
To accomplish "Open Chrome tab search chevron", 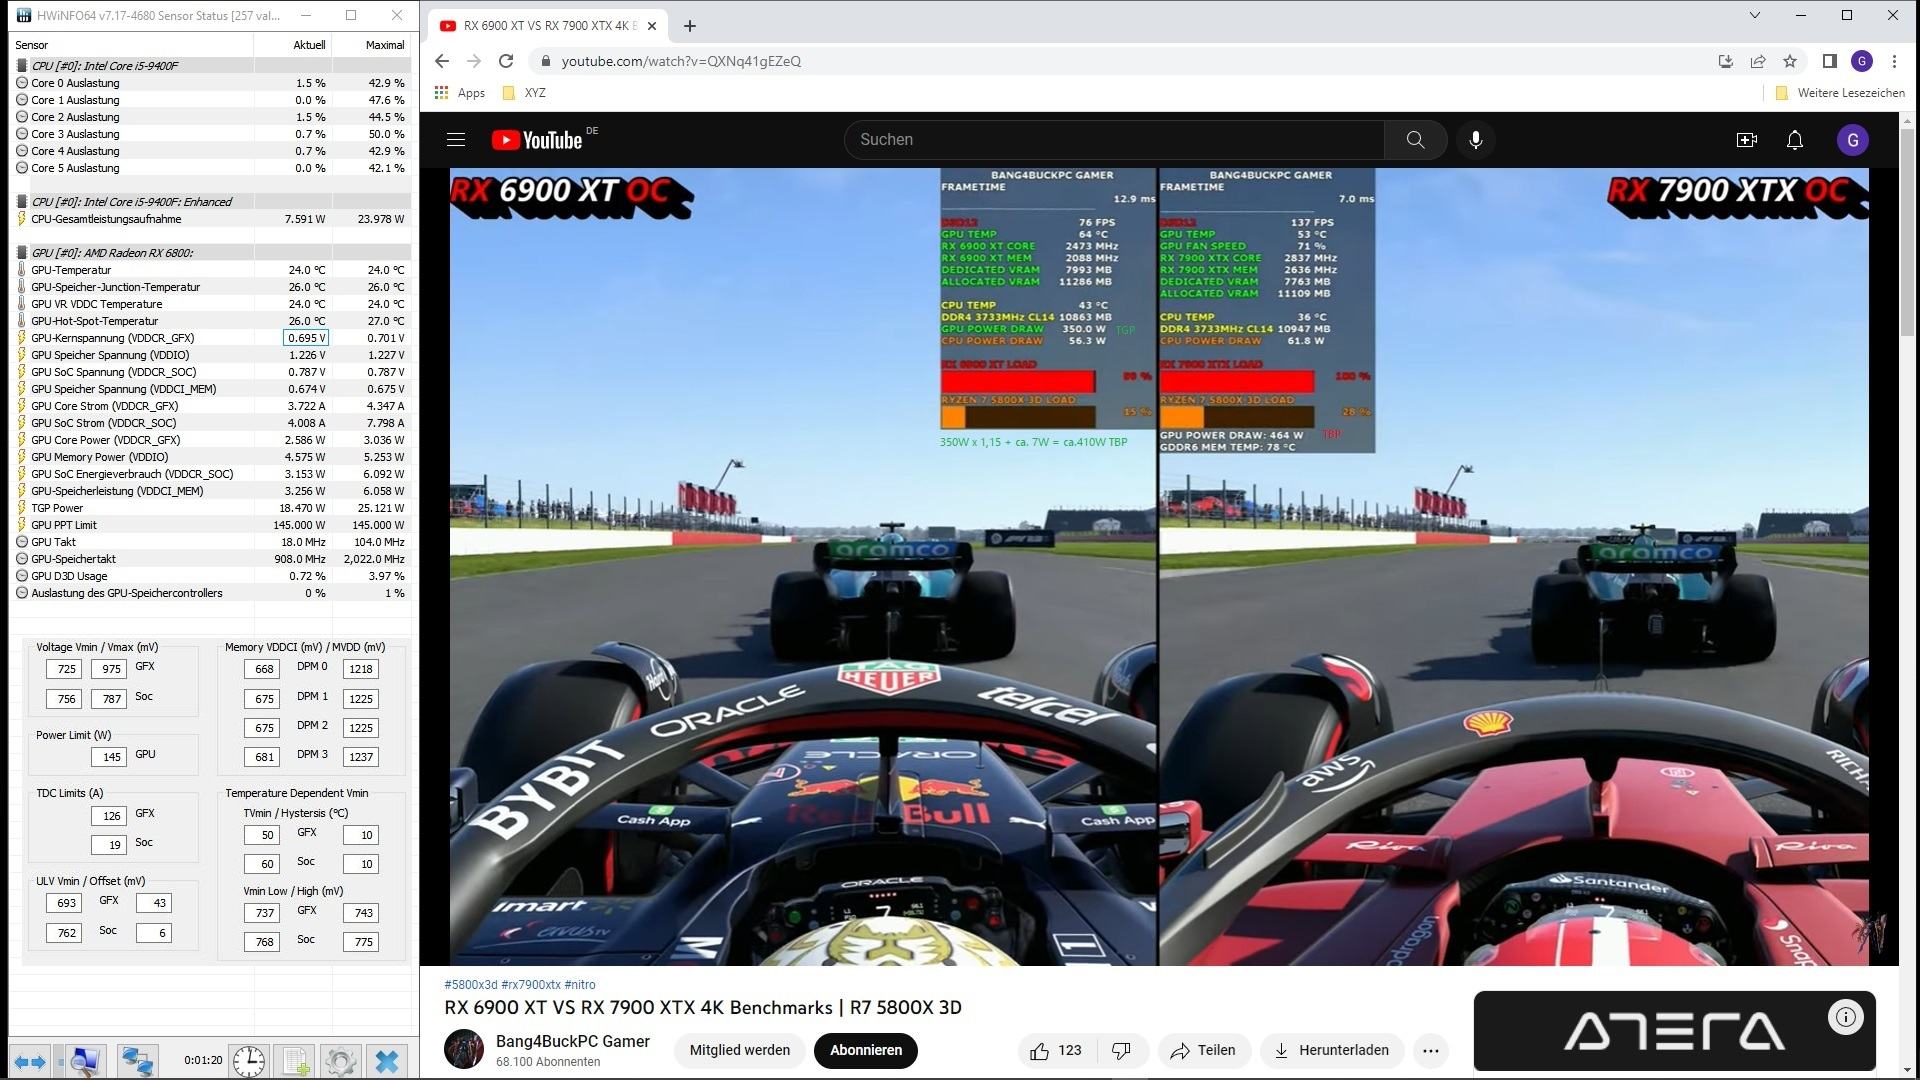I will 1755,15.
